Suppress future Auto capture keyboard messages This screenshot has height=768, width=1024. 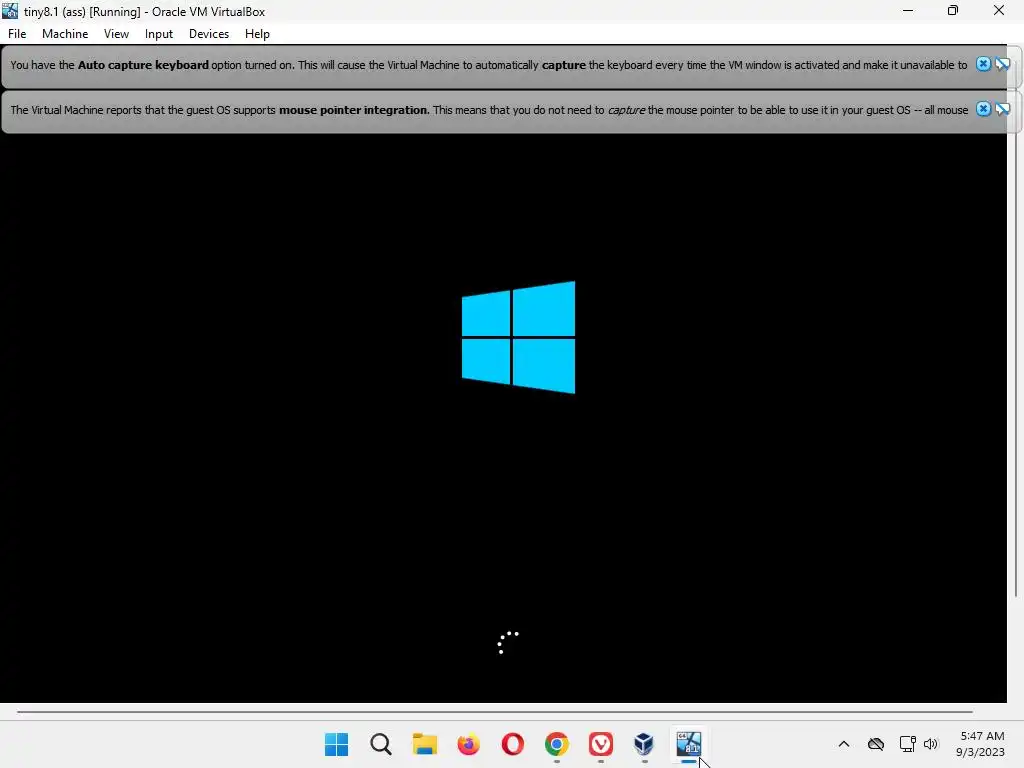tap(1002, 64)
